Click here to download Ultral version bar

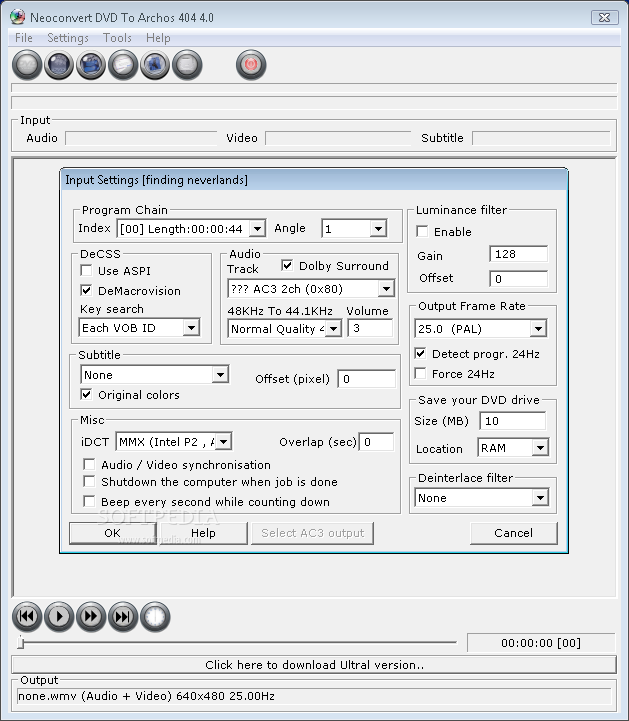click(314, 665)
